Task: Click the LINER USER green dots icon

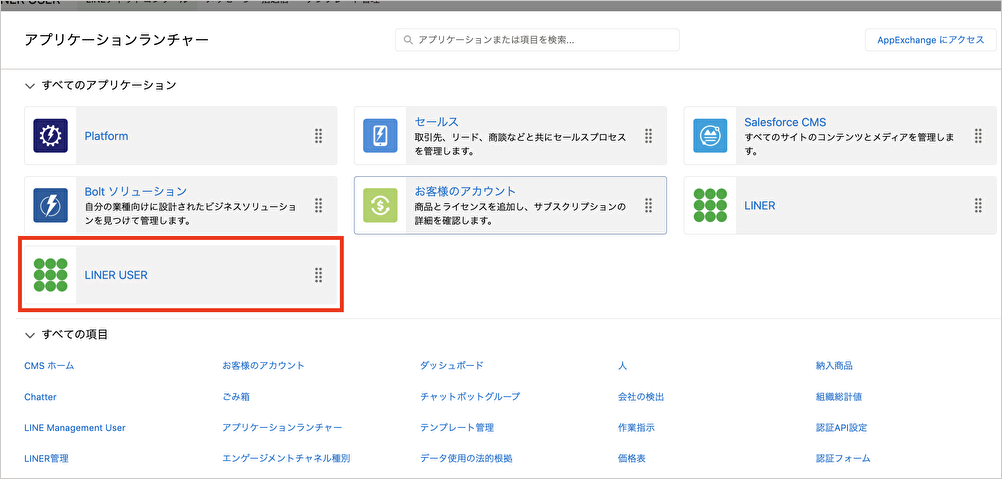Action: [x=50, y=275]
